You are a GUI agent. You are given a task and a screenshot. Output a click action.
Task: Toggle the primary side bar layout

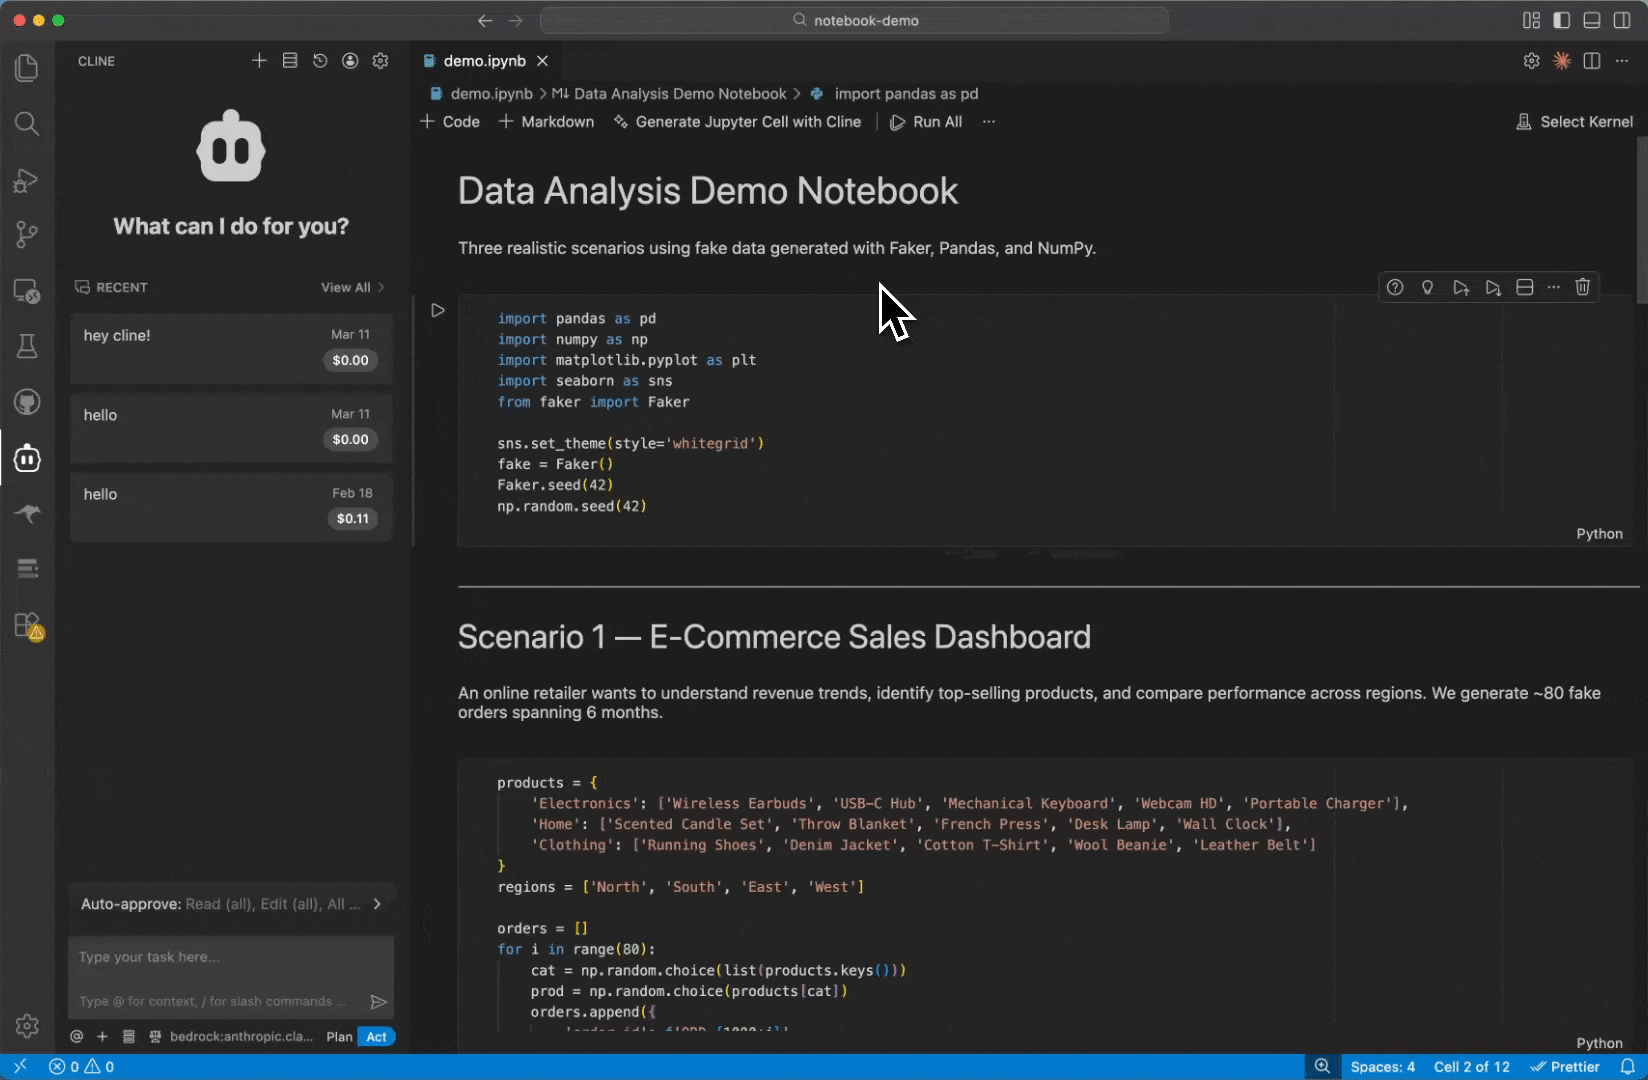coord(1561,20)
